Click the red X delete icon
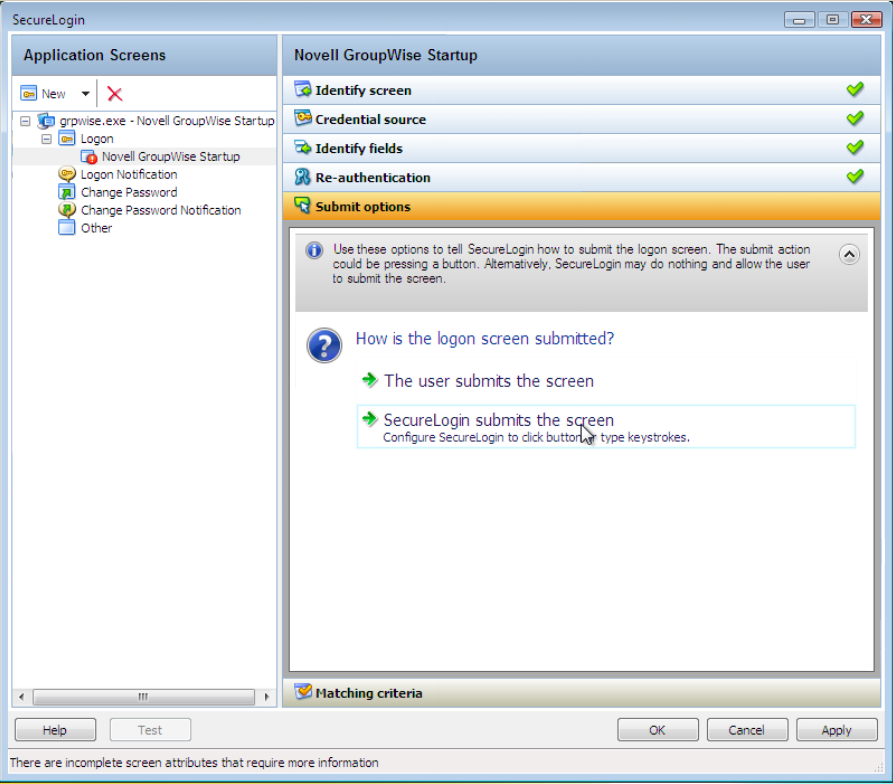The width and height of the screenshot is (893, 784). click(114, 93)
